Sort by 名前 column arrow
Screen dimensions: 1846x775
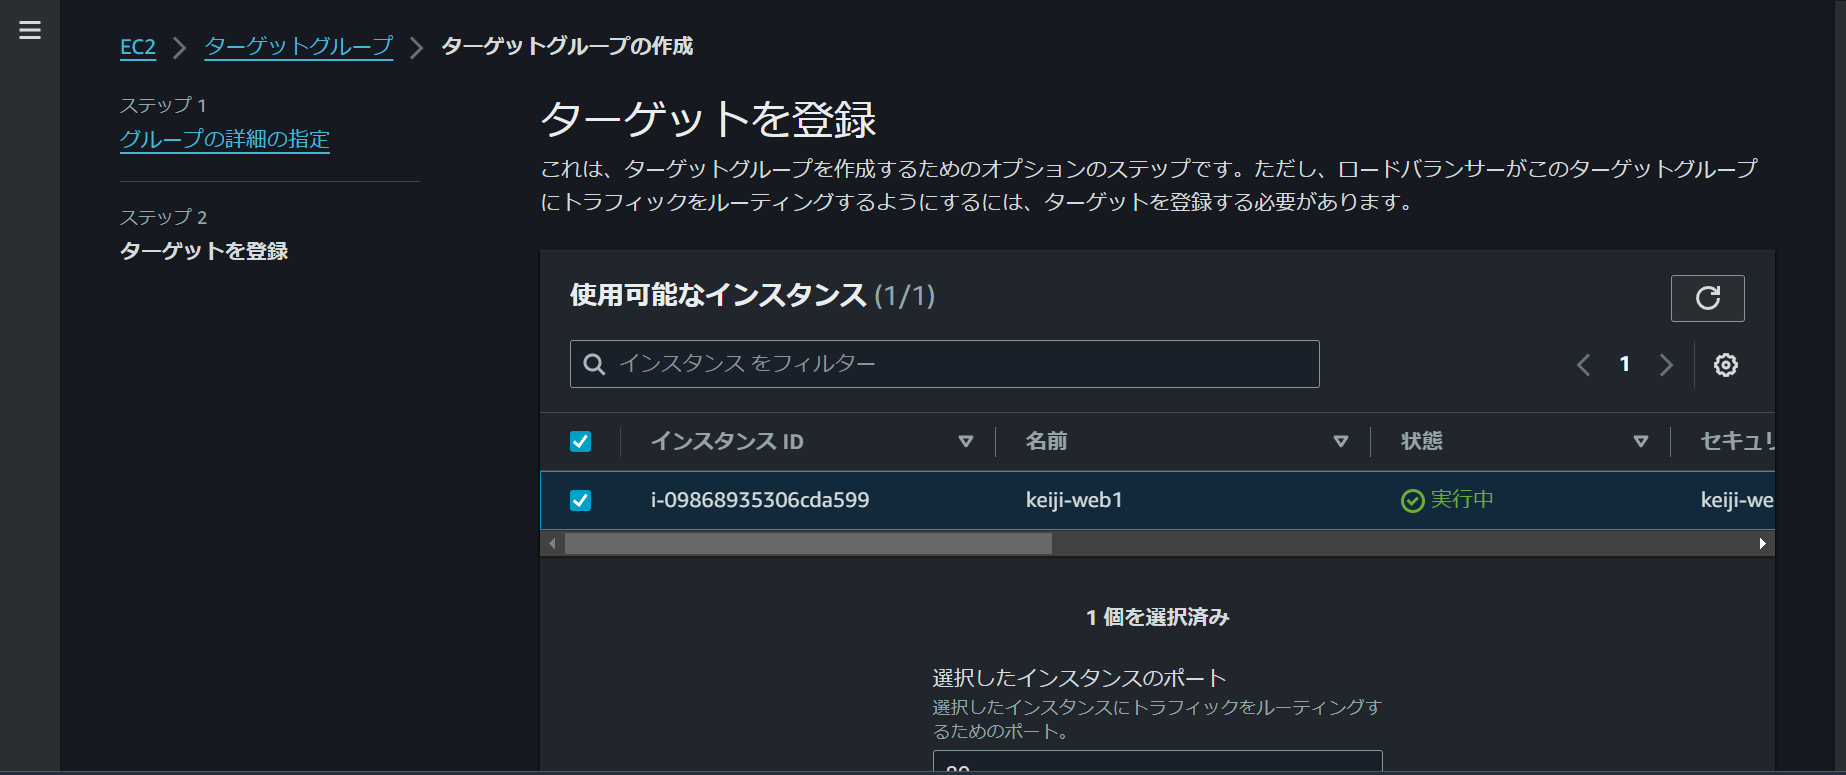[x=1340, y=441]
